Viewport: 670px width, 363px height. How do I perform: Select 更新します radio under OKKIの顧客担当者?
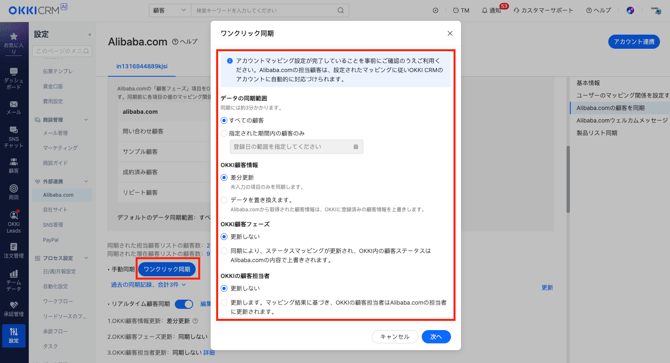[224, 303]
